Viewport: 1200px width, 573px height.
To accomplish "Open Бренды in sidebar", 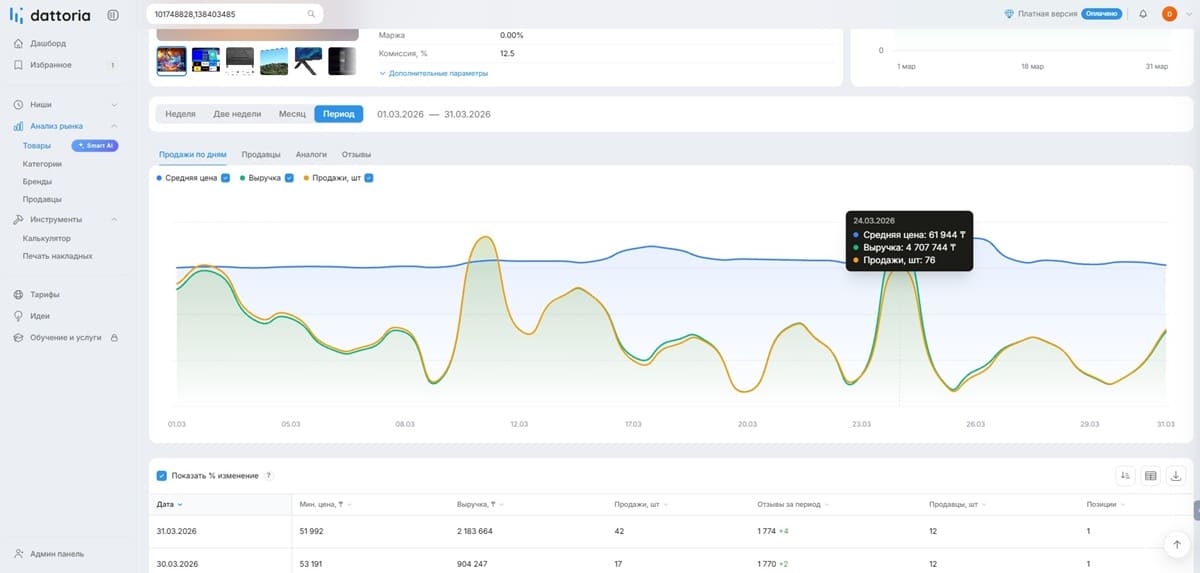I will 37,182.
